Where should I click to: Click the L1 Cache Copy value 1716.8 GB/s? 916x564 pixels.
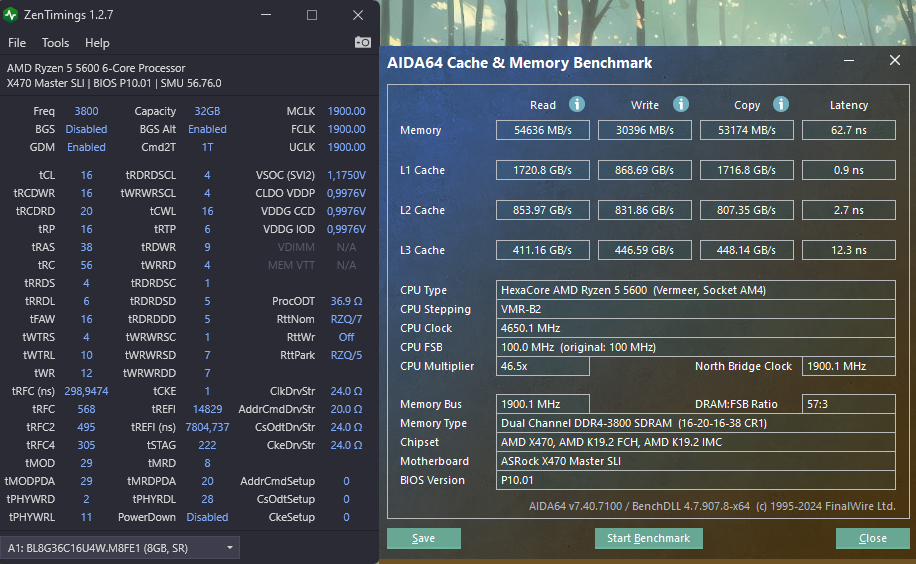tap(747, 170)
